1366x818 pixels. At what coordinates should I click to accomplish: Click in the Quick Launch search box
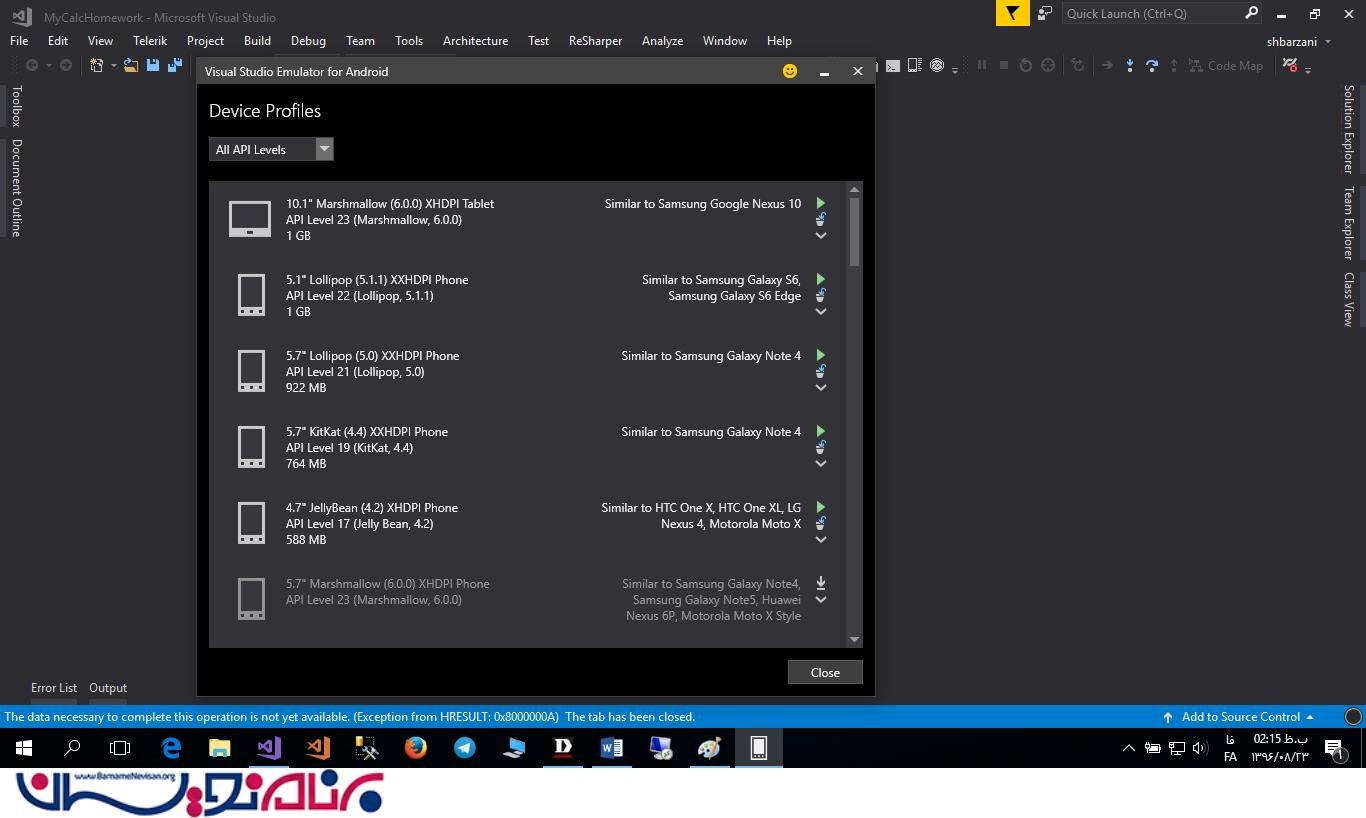pyautogui.click(x=1150, y=13)
